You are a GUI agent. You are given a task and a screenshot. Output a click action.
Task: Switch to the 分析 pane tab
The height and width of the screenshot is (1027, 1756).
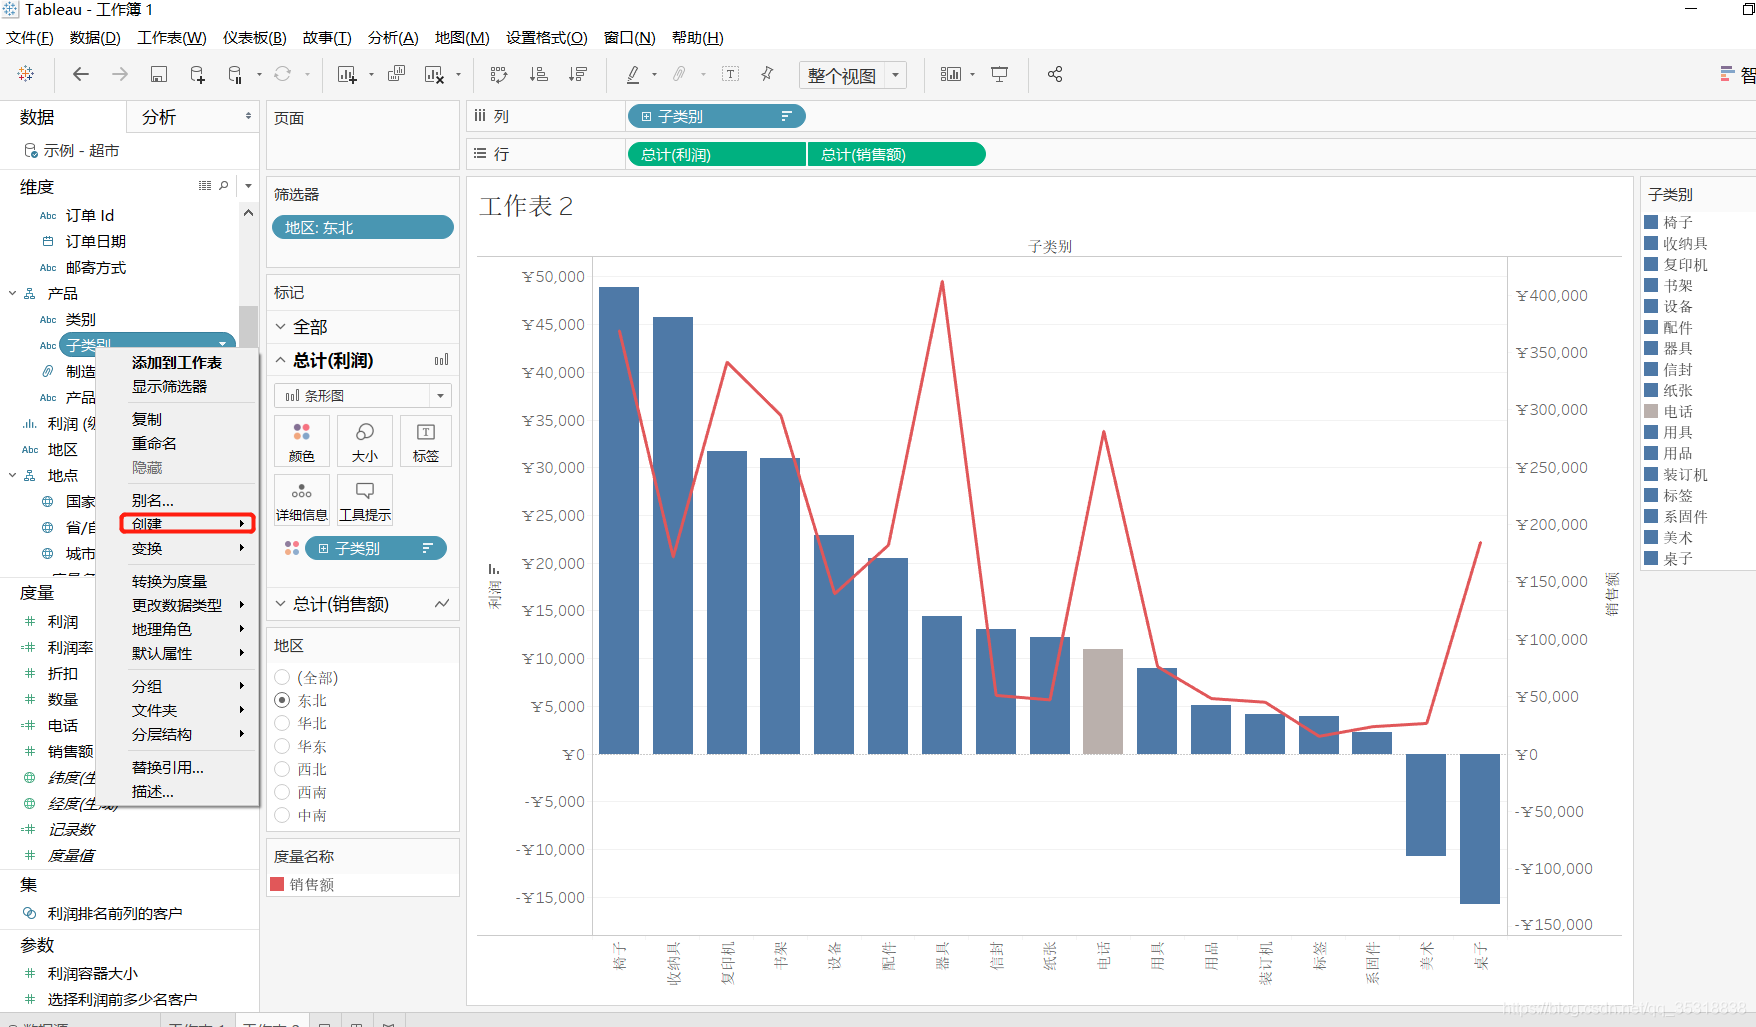pyautogui.click(x=159, y=117)
